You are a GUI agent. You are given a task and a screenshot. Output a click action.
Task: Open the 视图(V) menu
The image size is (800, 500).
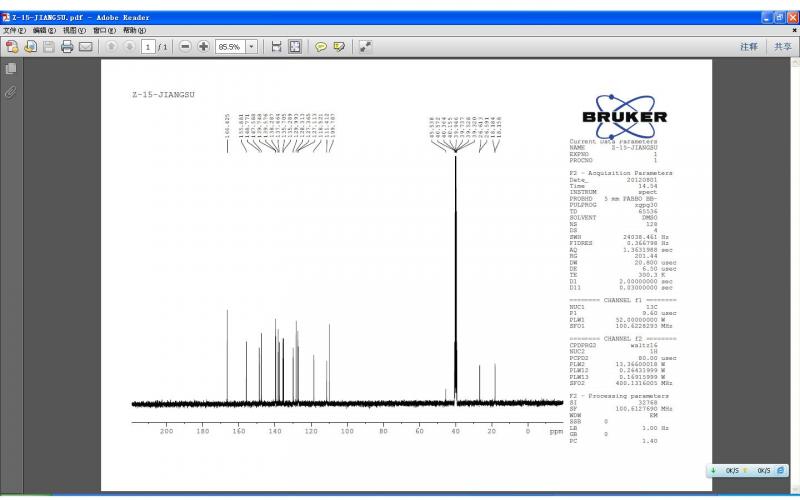pos(74,31)
